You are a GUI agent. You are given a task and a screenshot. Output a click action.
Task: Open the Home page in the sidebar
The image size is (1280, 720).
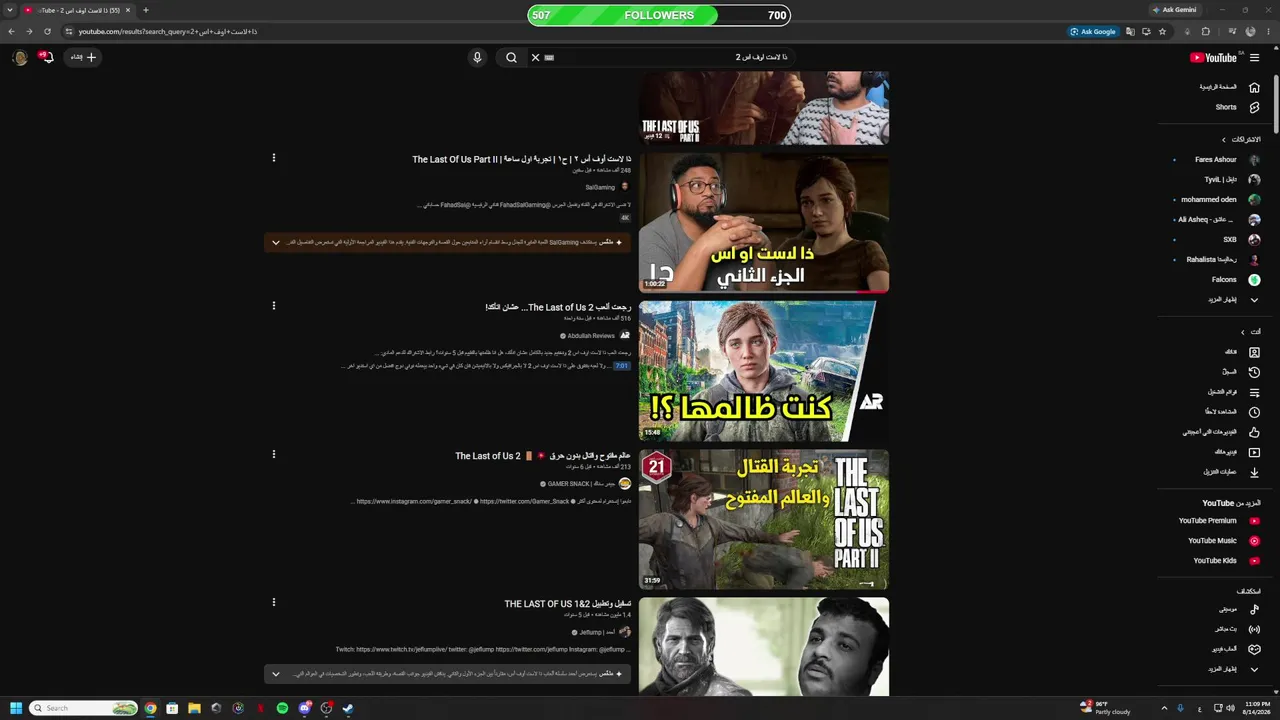point(1227,87)
